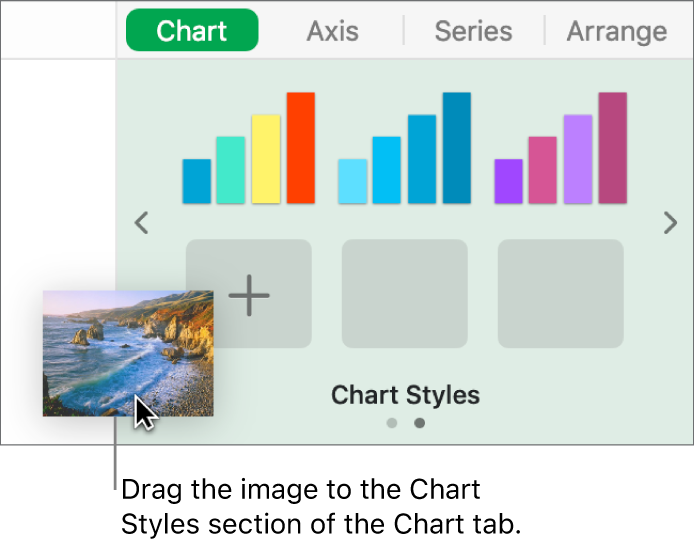
Task: Switch to the Chart tab
Action: click(192, 31)
